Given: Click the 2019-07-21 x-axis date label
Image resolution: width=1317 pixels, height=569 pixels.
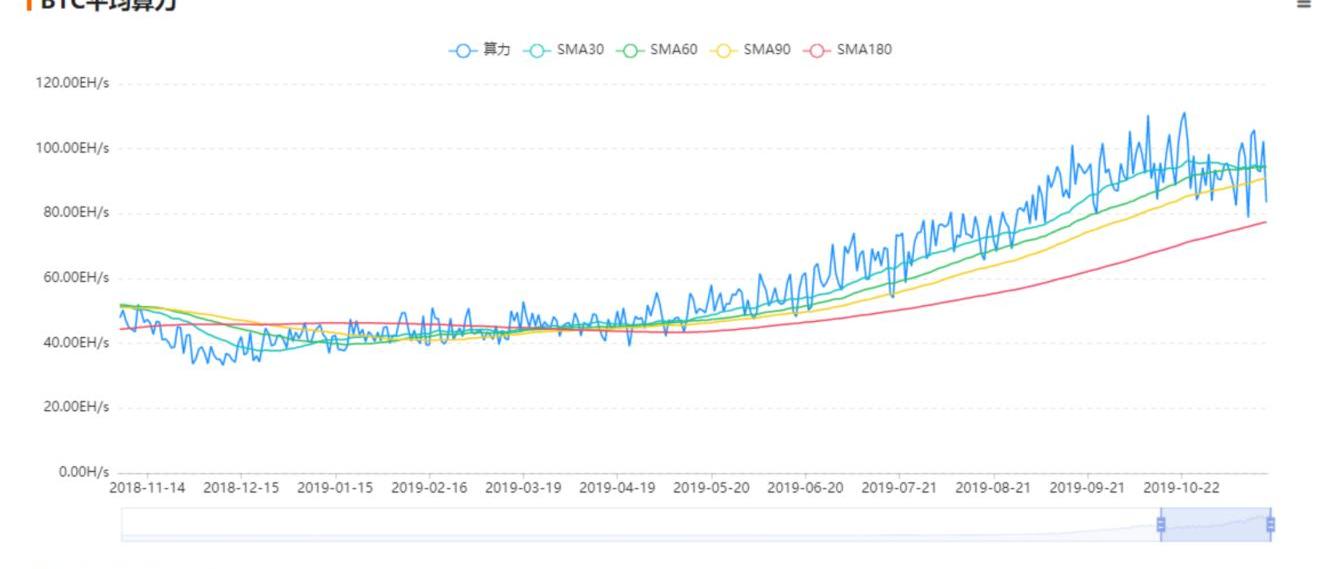Looking at the screenshot, I should click(899, 488).
